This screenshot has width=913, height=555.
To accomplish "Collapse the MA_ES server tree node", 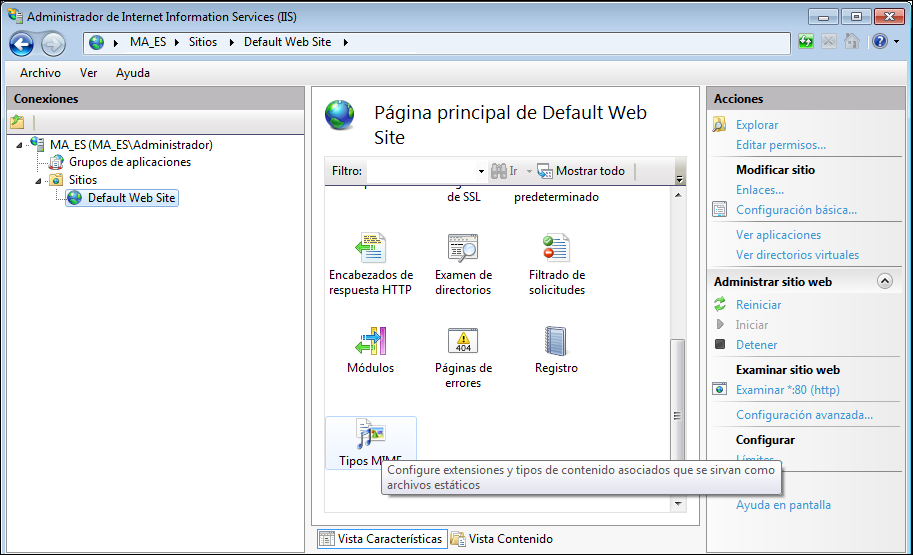I will coord(21,145).
